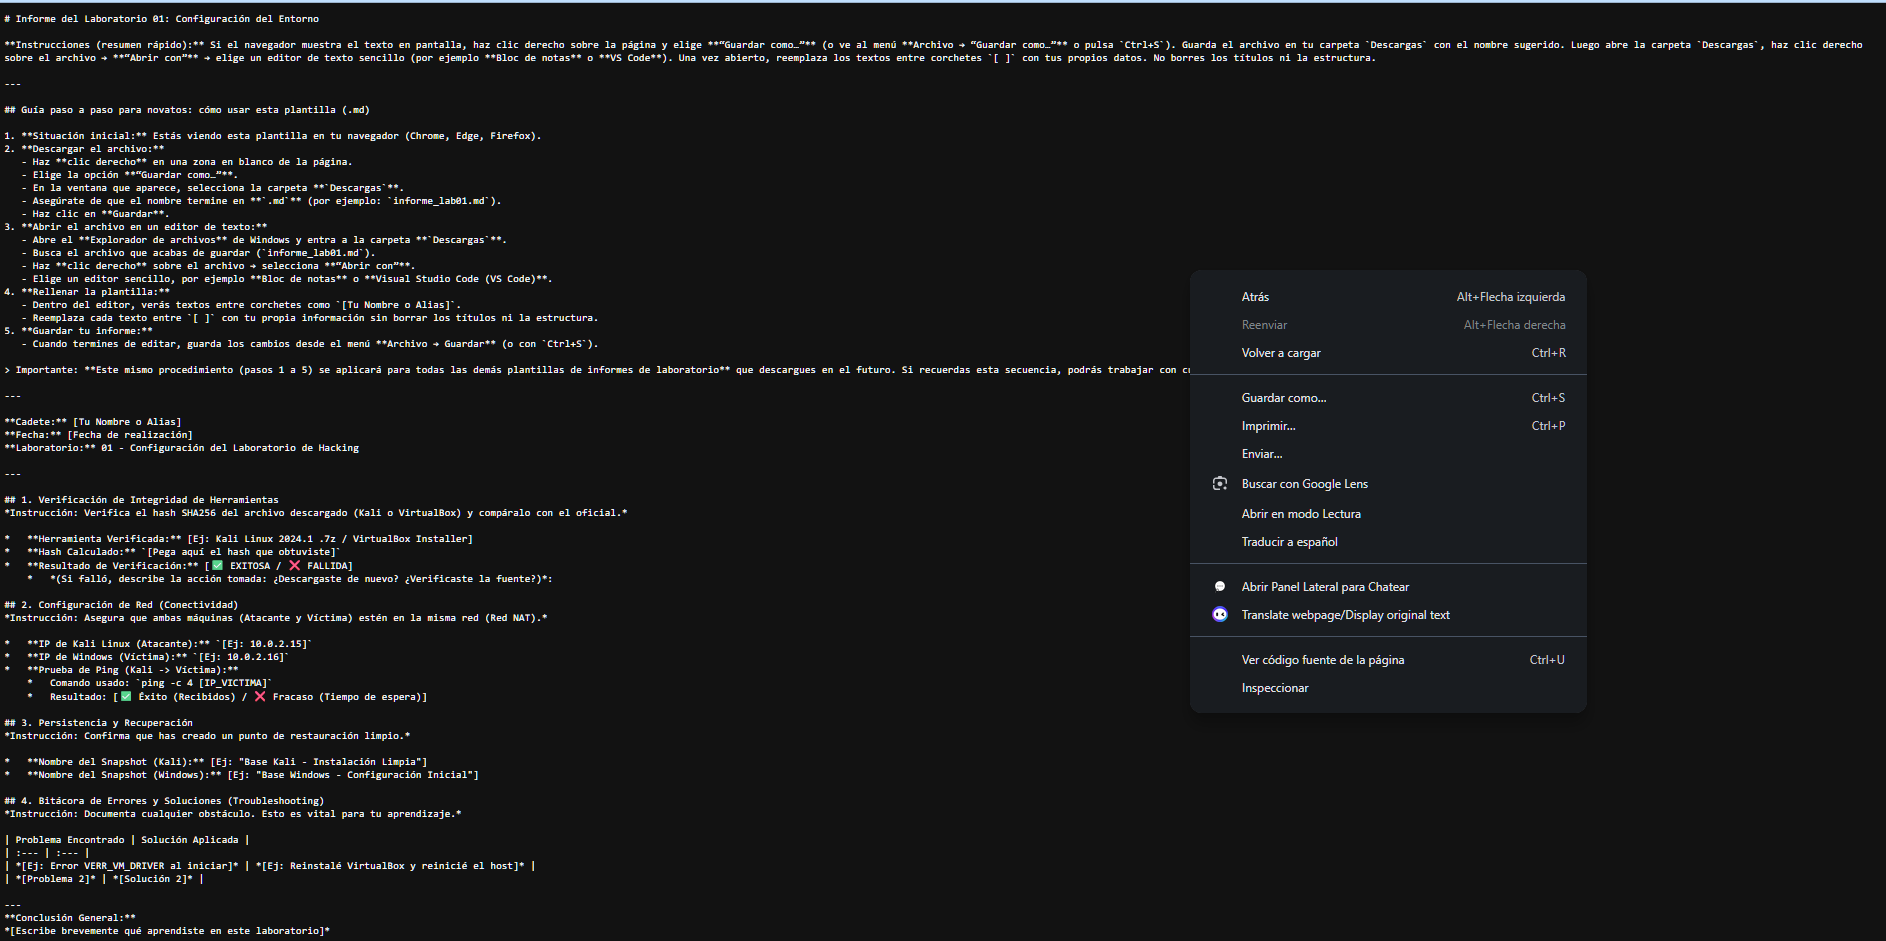Image resolution: width=1886 pixels, height=941 pixels.
Task: Click the red cross emoji beside FALLIDA
Action: (294, 566)
